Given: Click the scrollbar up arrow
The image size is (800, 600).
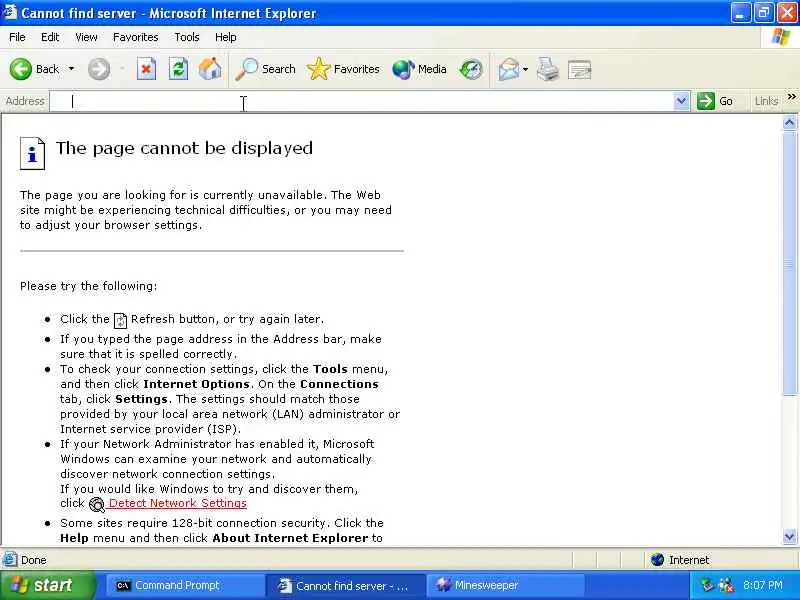Looking at the screenshot, I should 789,122.
